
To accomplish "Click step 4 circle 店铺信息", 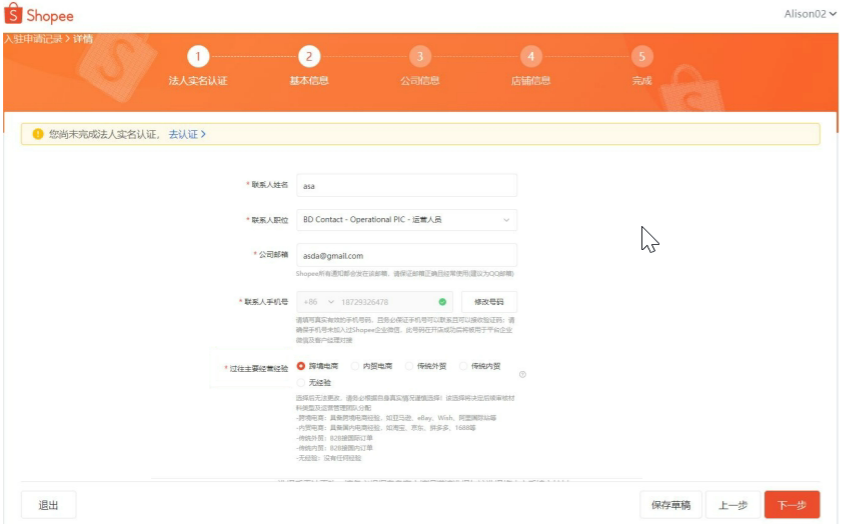I will coord(531,57).
